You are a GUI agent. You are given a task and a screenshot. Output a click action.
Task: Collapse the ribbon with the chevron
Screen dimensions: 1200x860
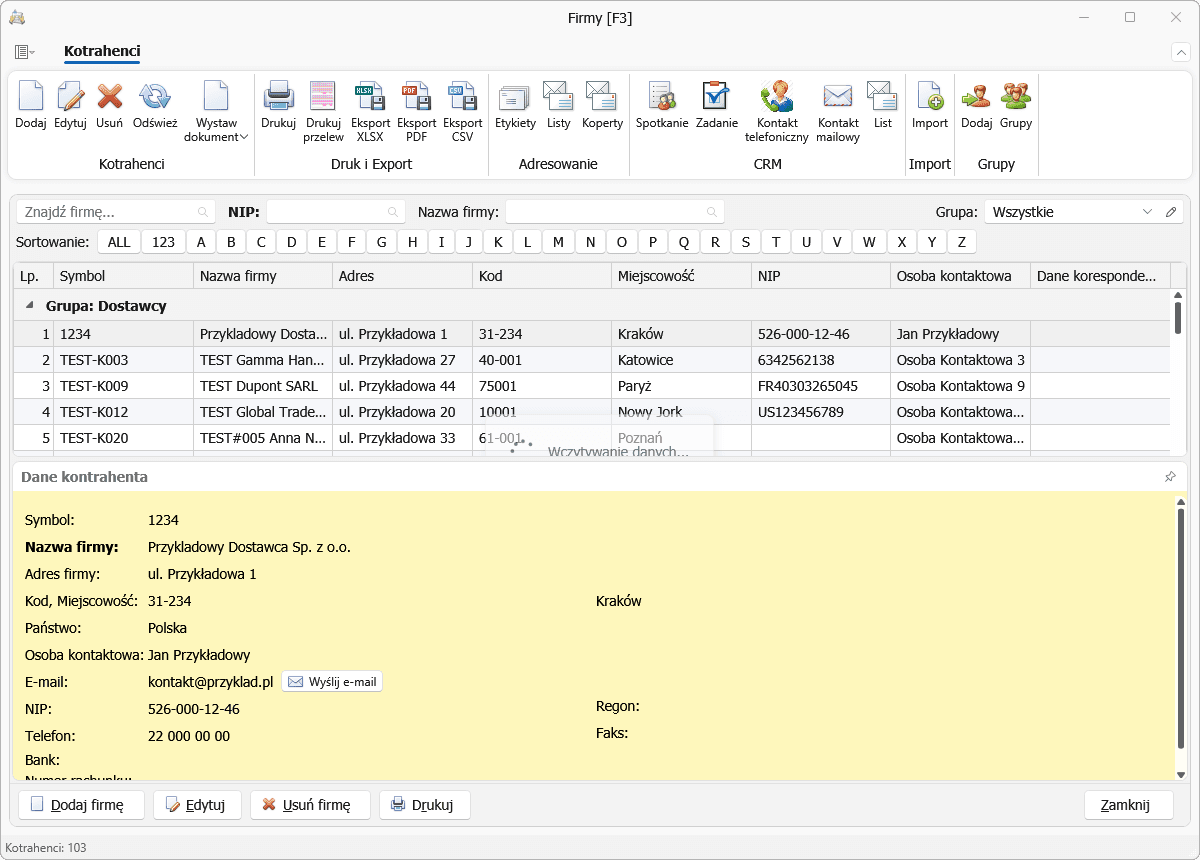point(1180,52)
